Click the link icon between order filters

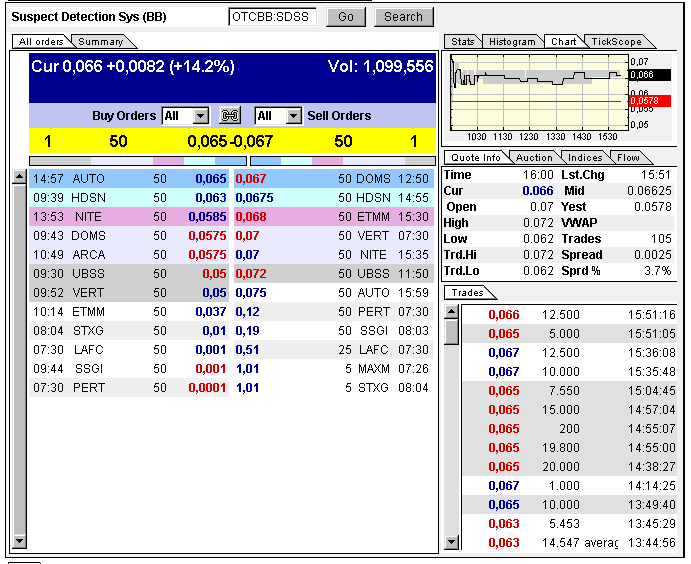point(230,116)
